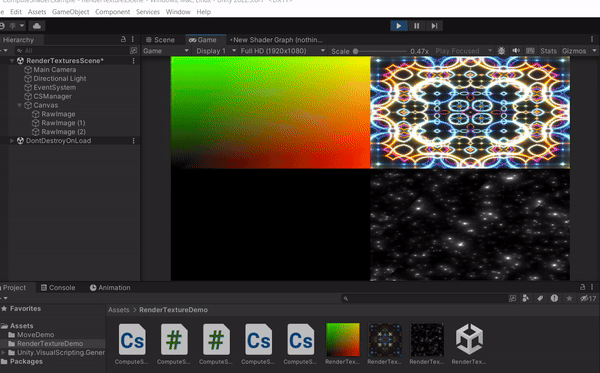
Task: Open the Gizmos dropdown arrow
Action: 594,51
